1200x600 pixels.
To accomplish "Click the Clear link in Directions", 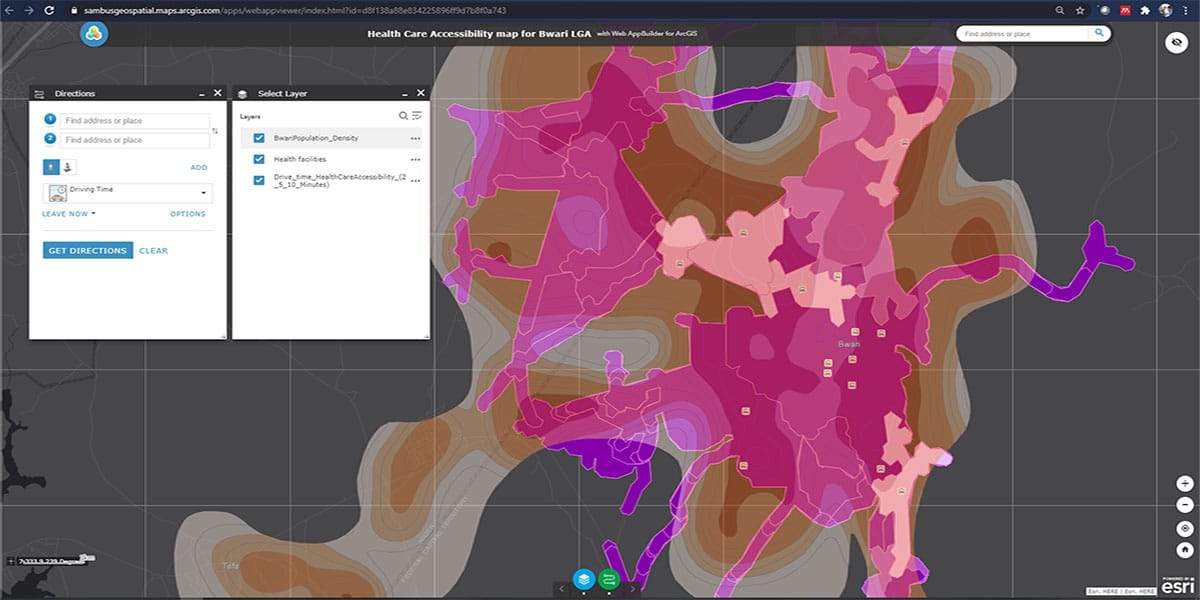I will (x=153, y=250).
